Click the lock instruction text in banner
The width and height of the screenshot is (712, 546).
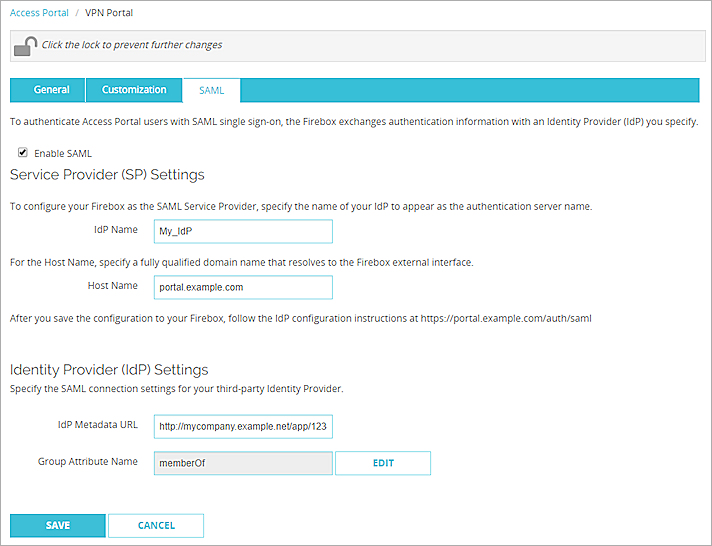point(133,45)
